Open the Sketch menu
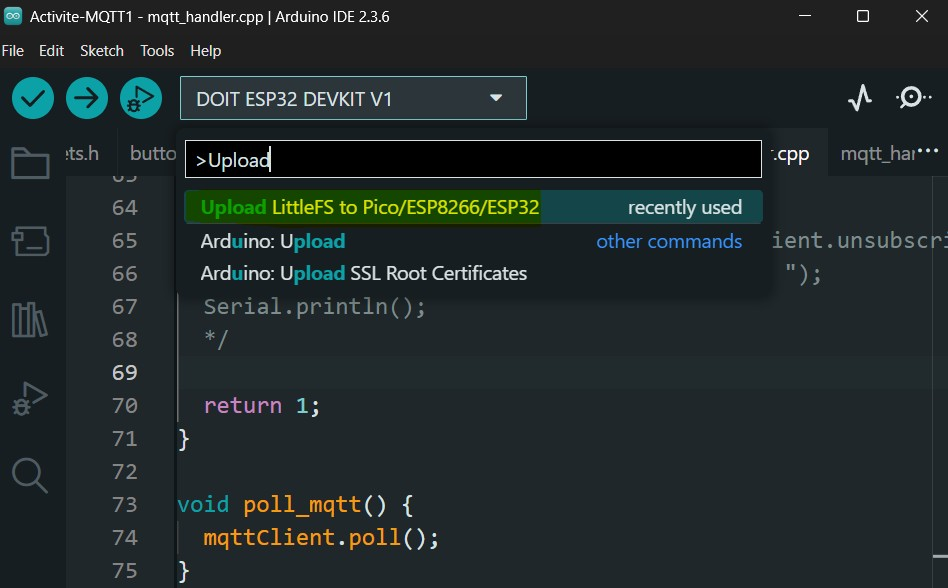Image resolution: width=948 pixels, height=588 pixels. point(102,51)
